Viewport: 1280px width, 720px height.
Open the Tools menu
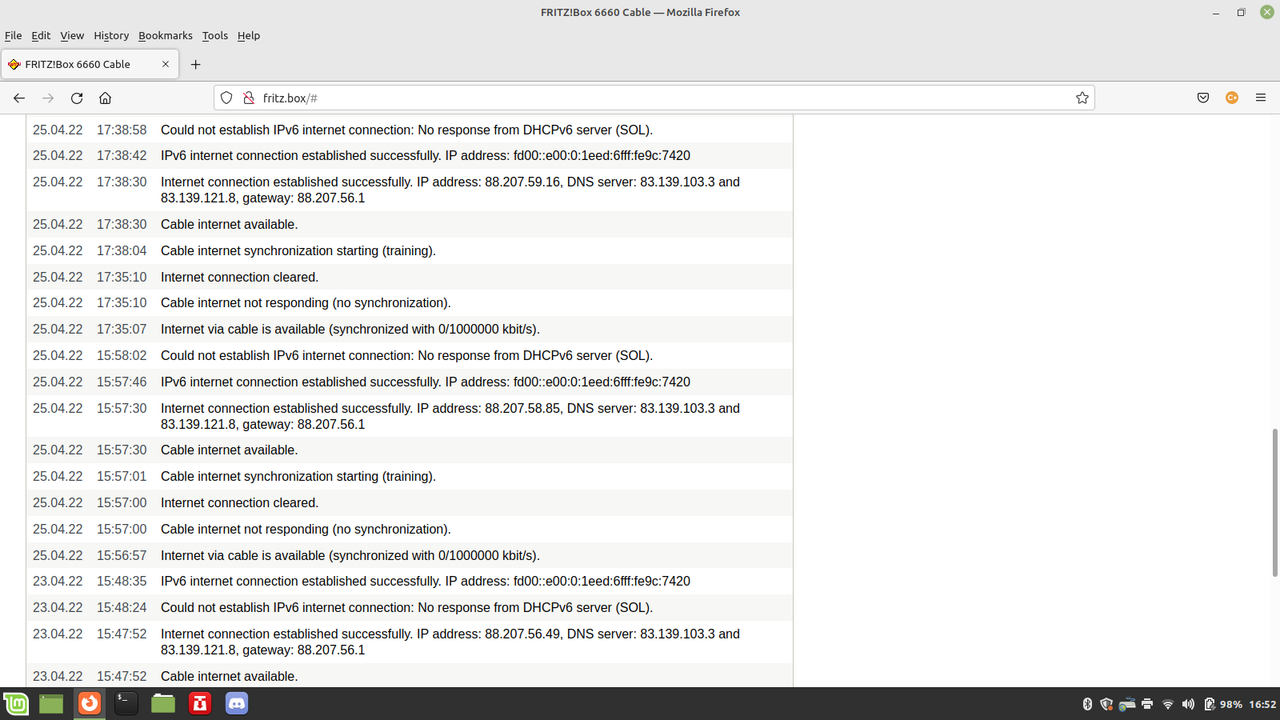coord(215,35)
